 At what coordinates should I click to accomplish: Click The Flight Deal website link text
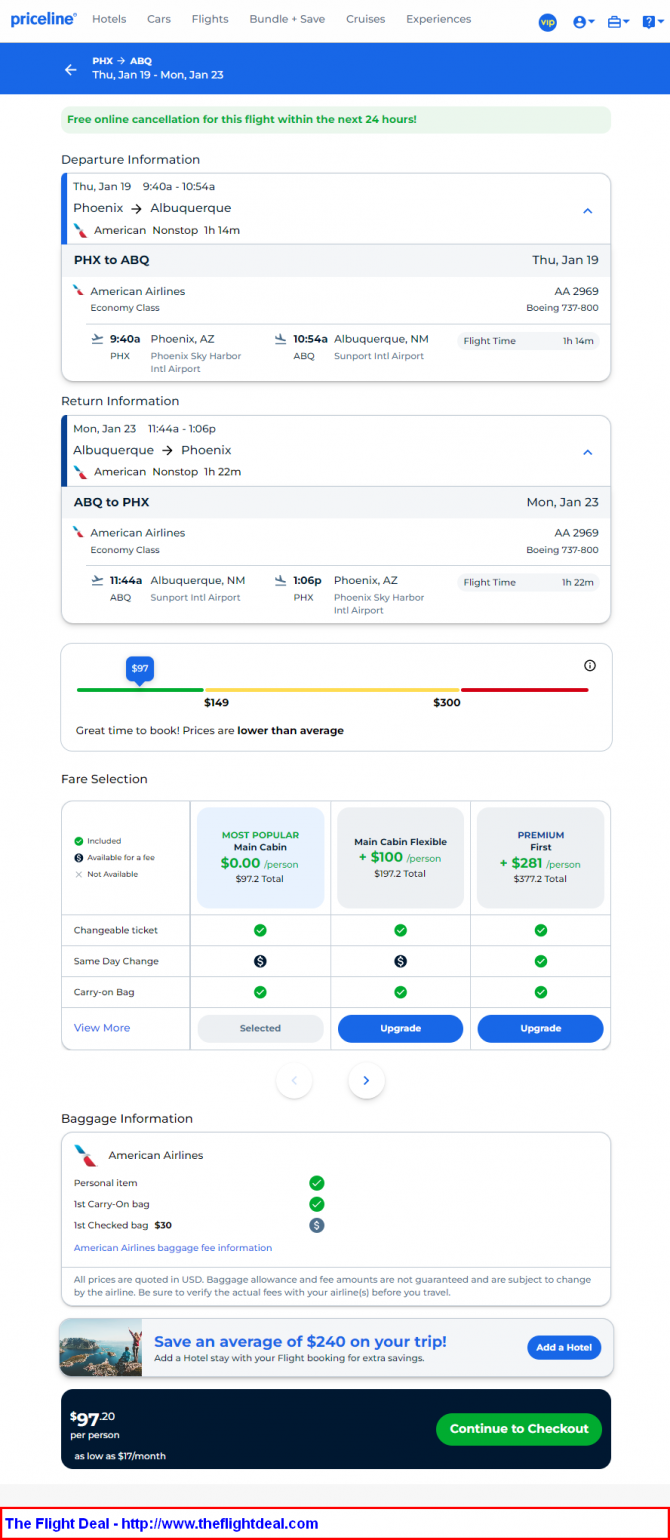point(220,1524)
